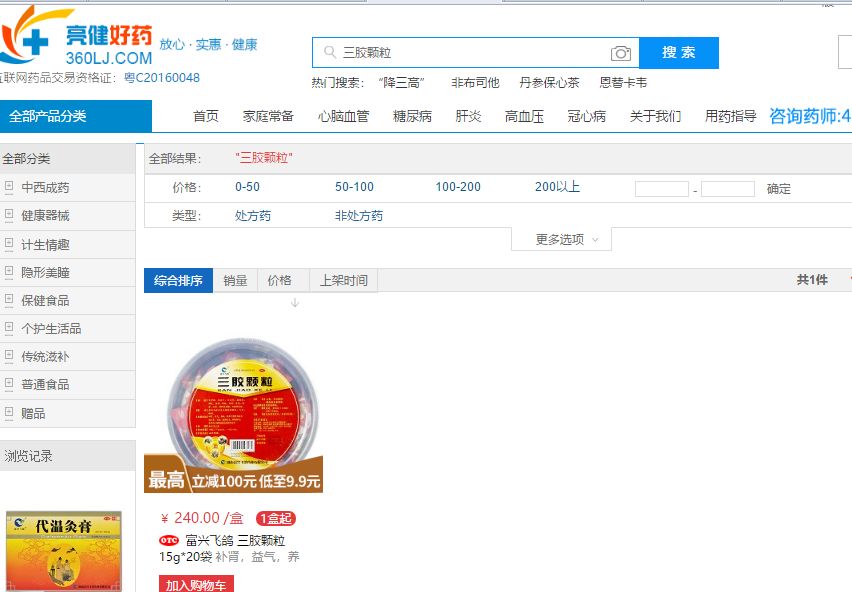Open 用药指导 navigation item
This screenshot has height=592, width=852.
(730, 116)
